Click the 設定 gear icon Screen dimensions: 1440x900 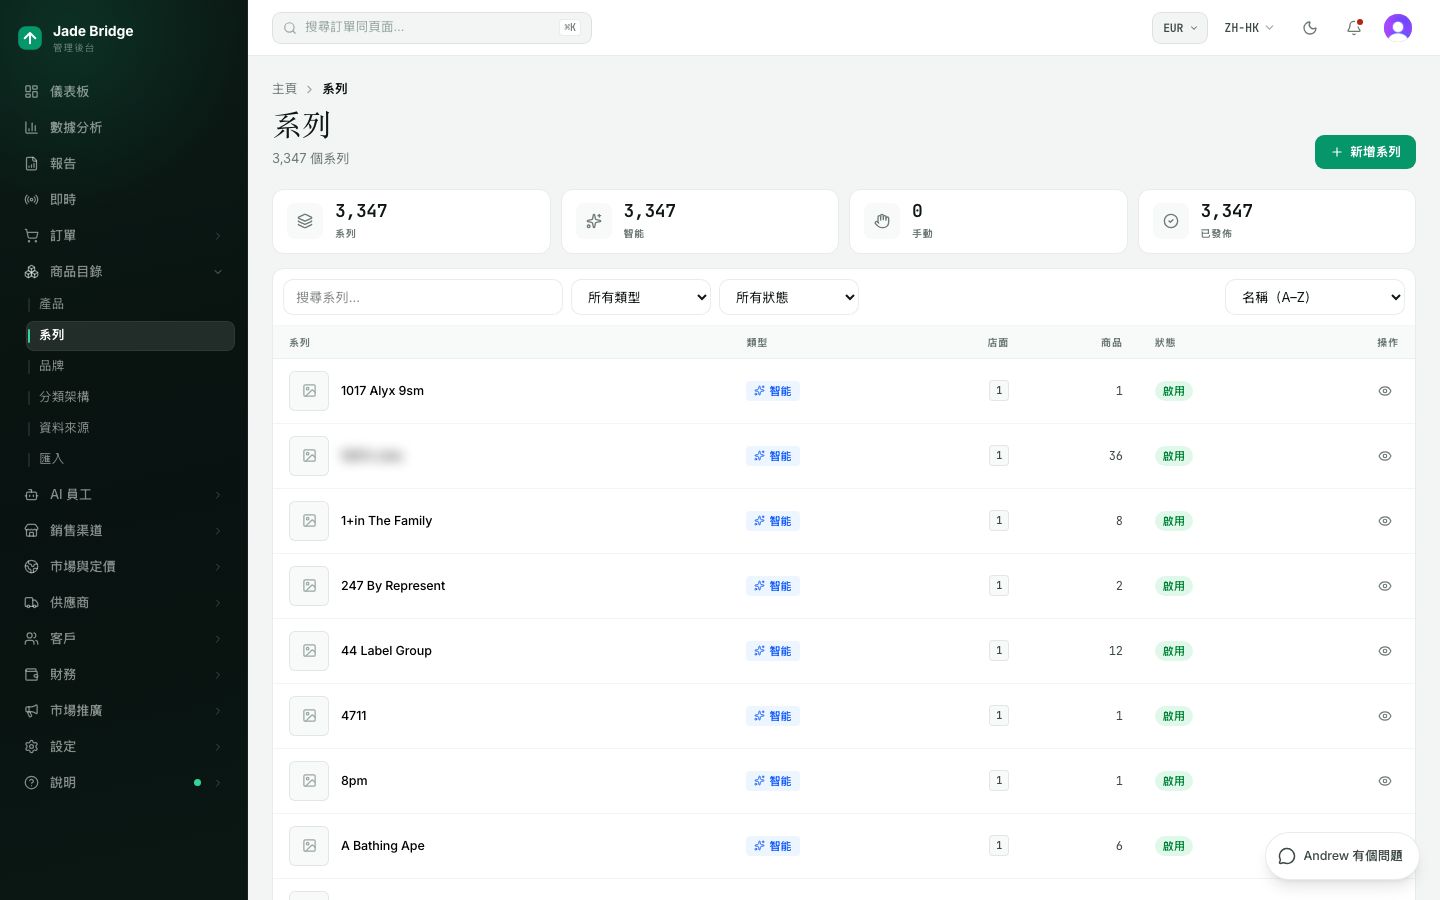(x=32, y=746)
